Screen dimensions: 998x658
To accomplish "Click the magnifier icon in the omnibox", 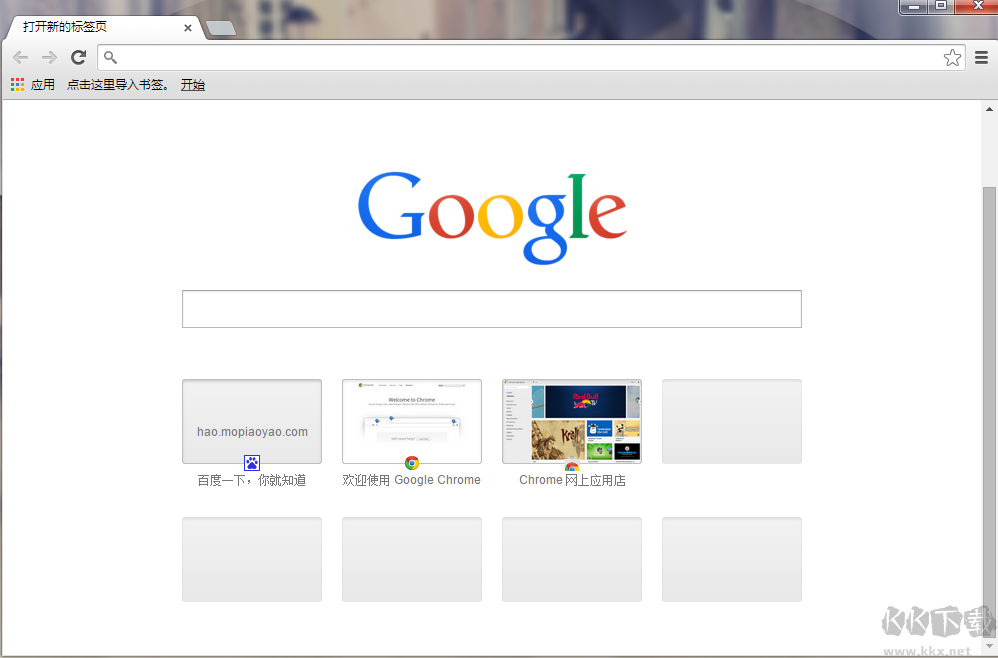I will coord(110,57).
